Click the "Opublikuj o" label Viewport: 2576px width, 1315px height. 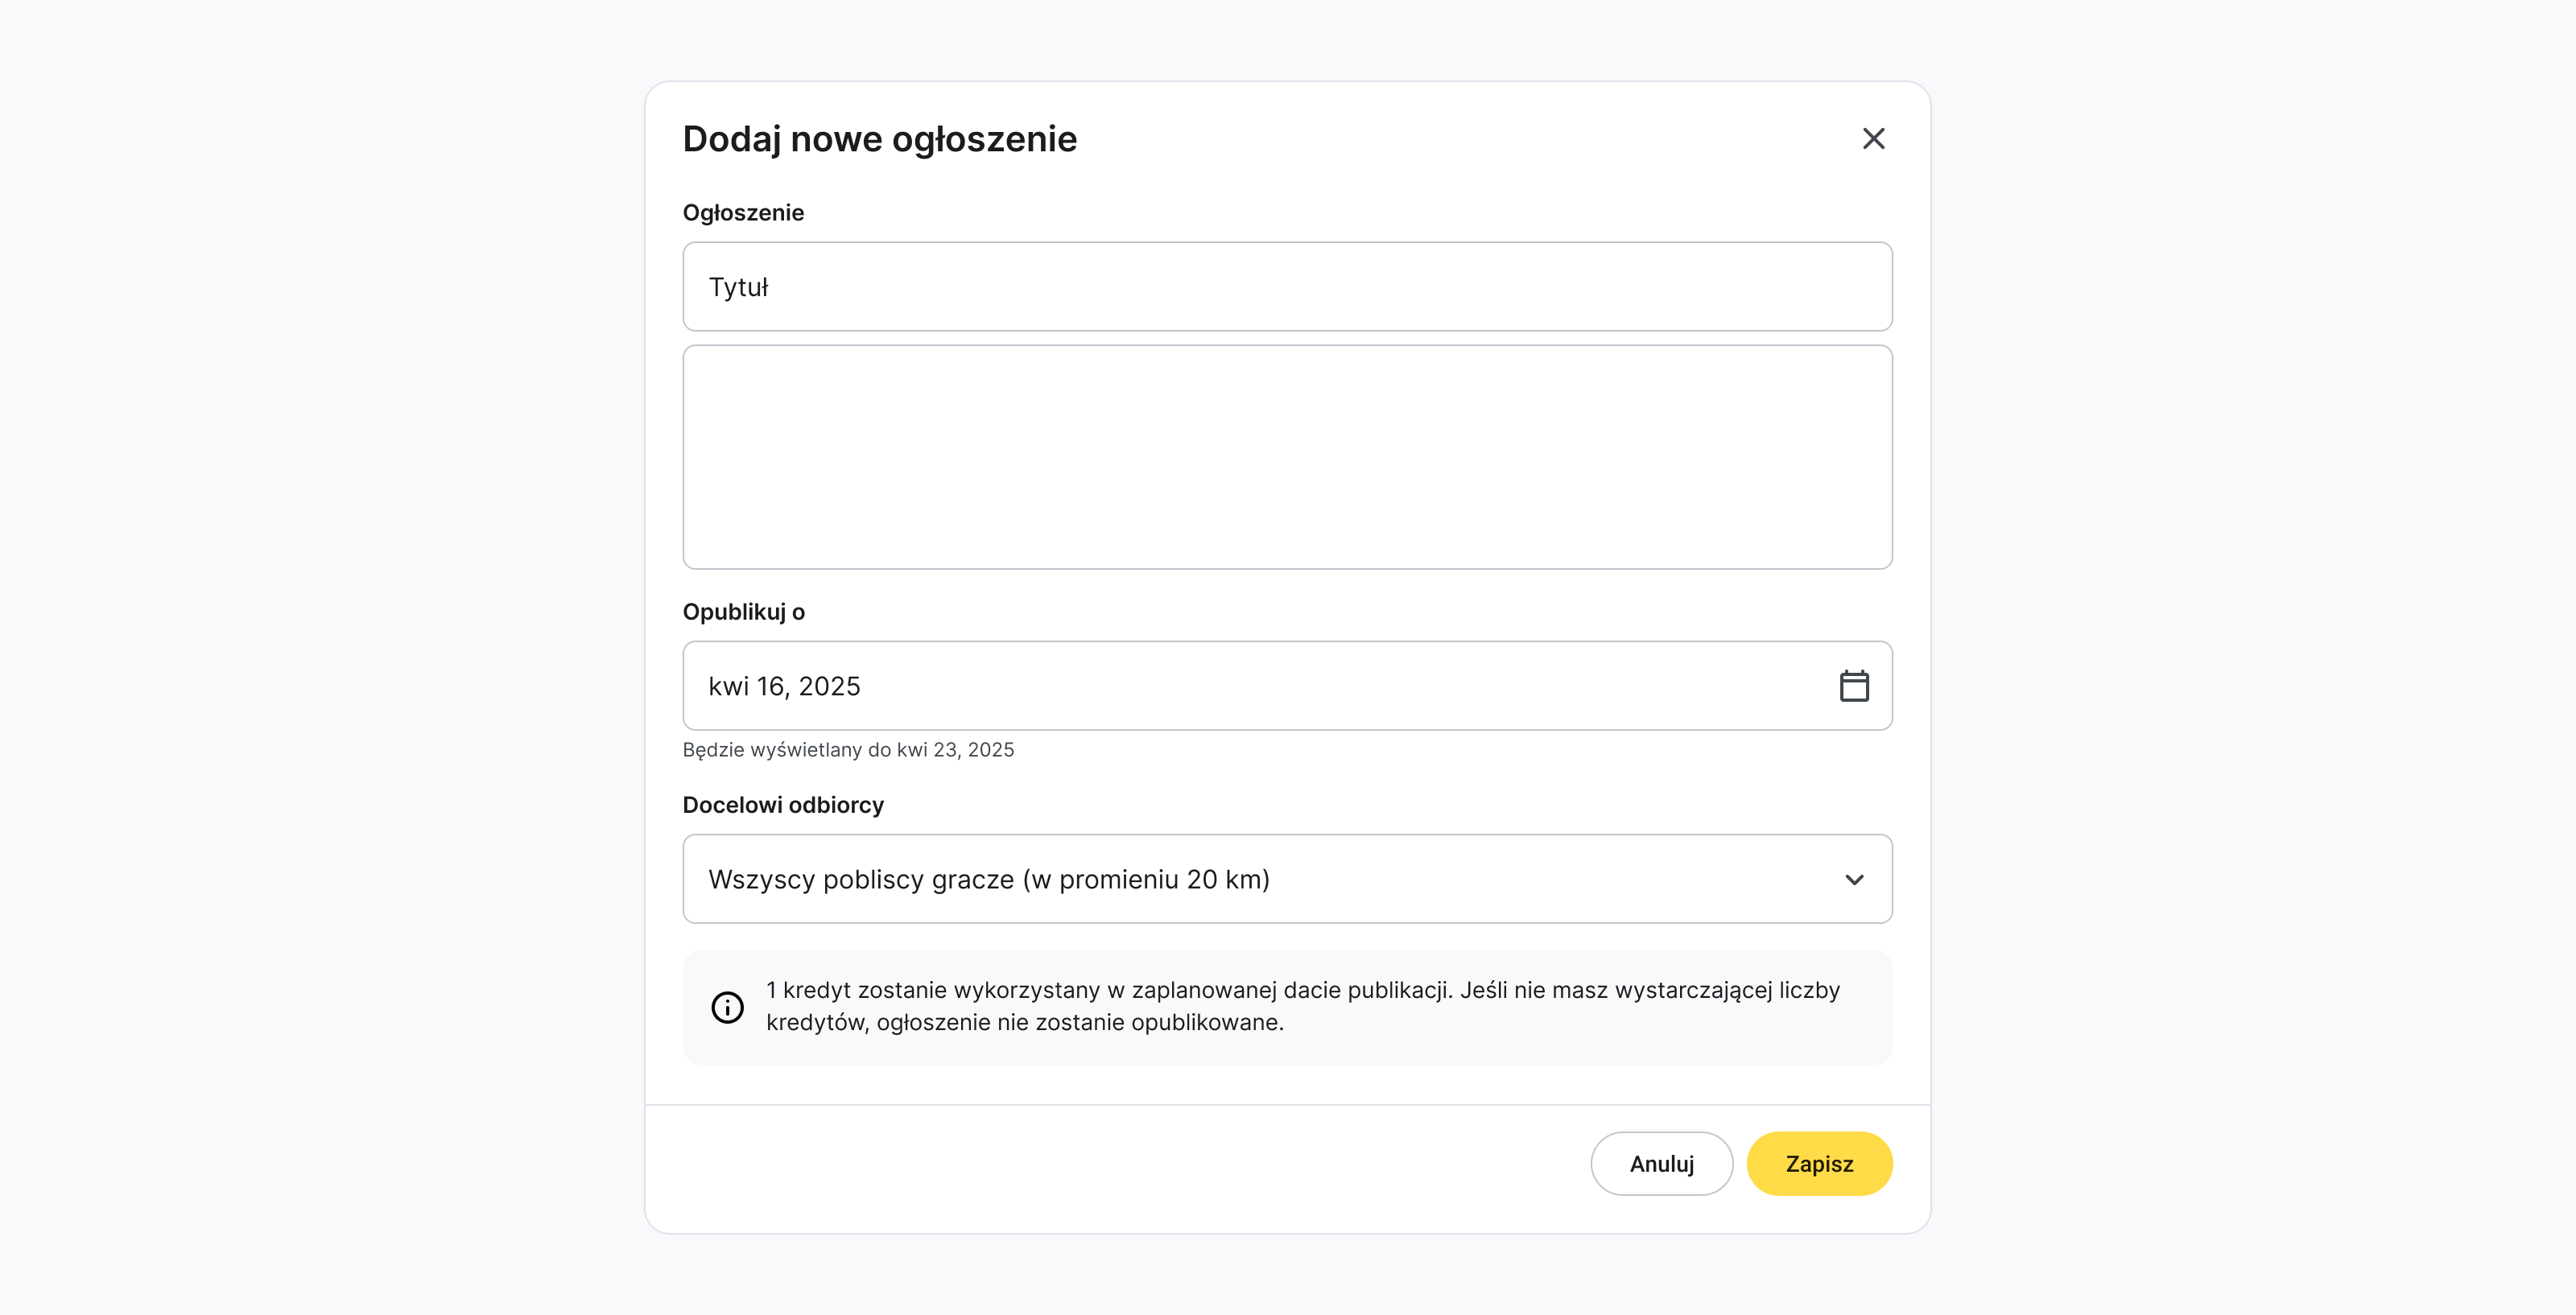click(x=745, y=611)
